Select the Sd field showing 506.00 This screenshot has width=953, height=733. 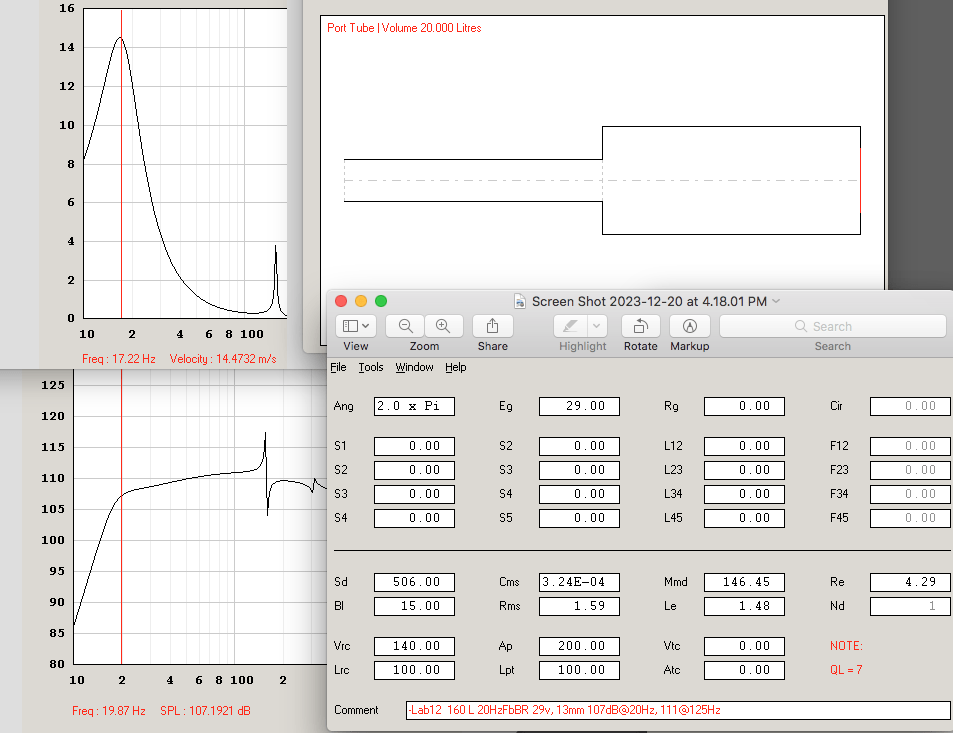[x=415, y=582]
